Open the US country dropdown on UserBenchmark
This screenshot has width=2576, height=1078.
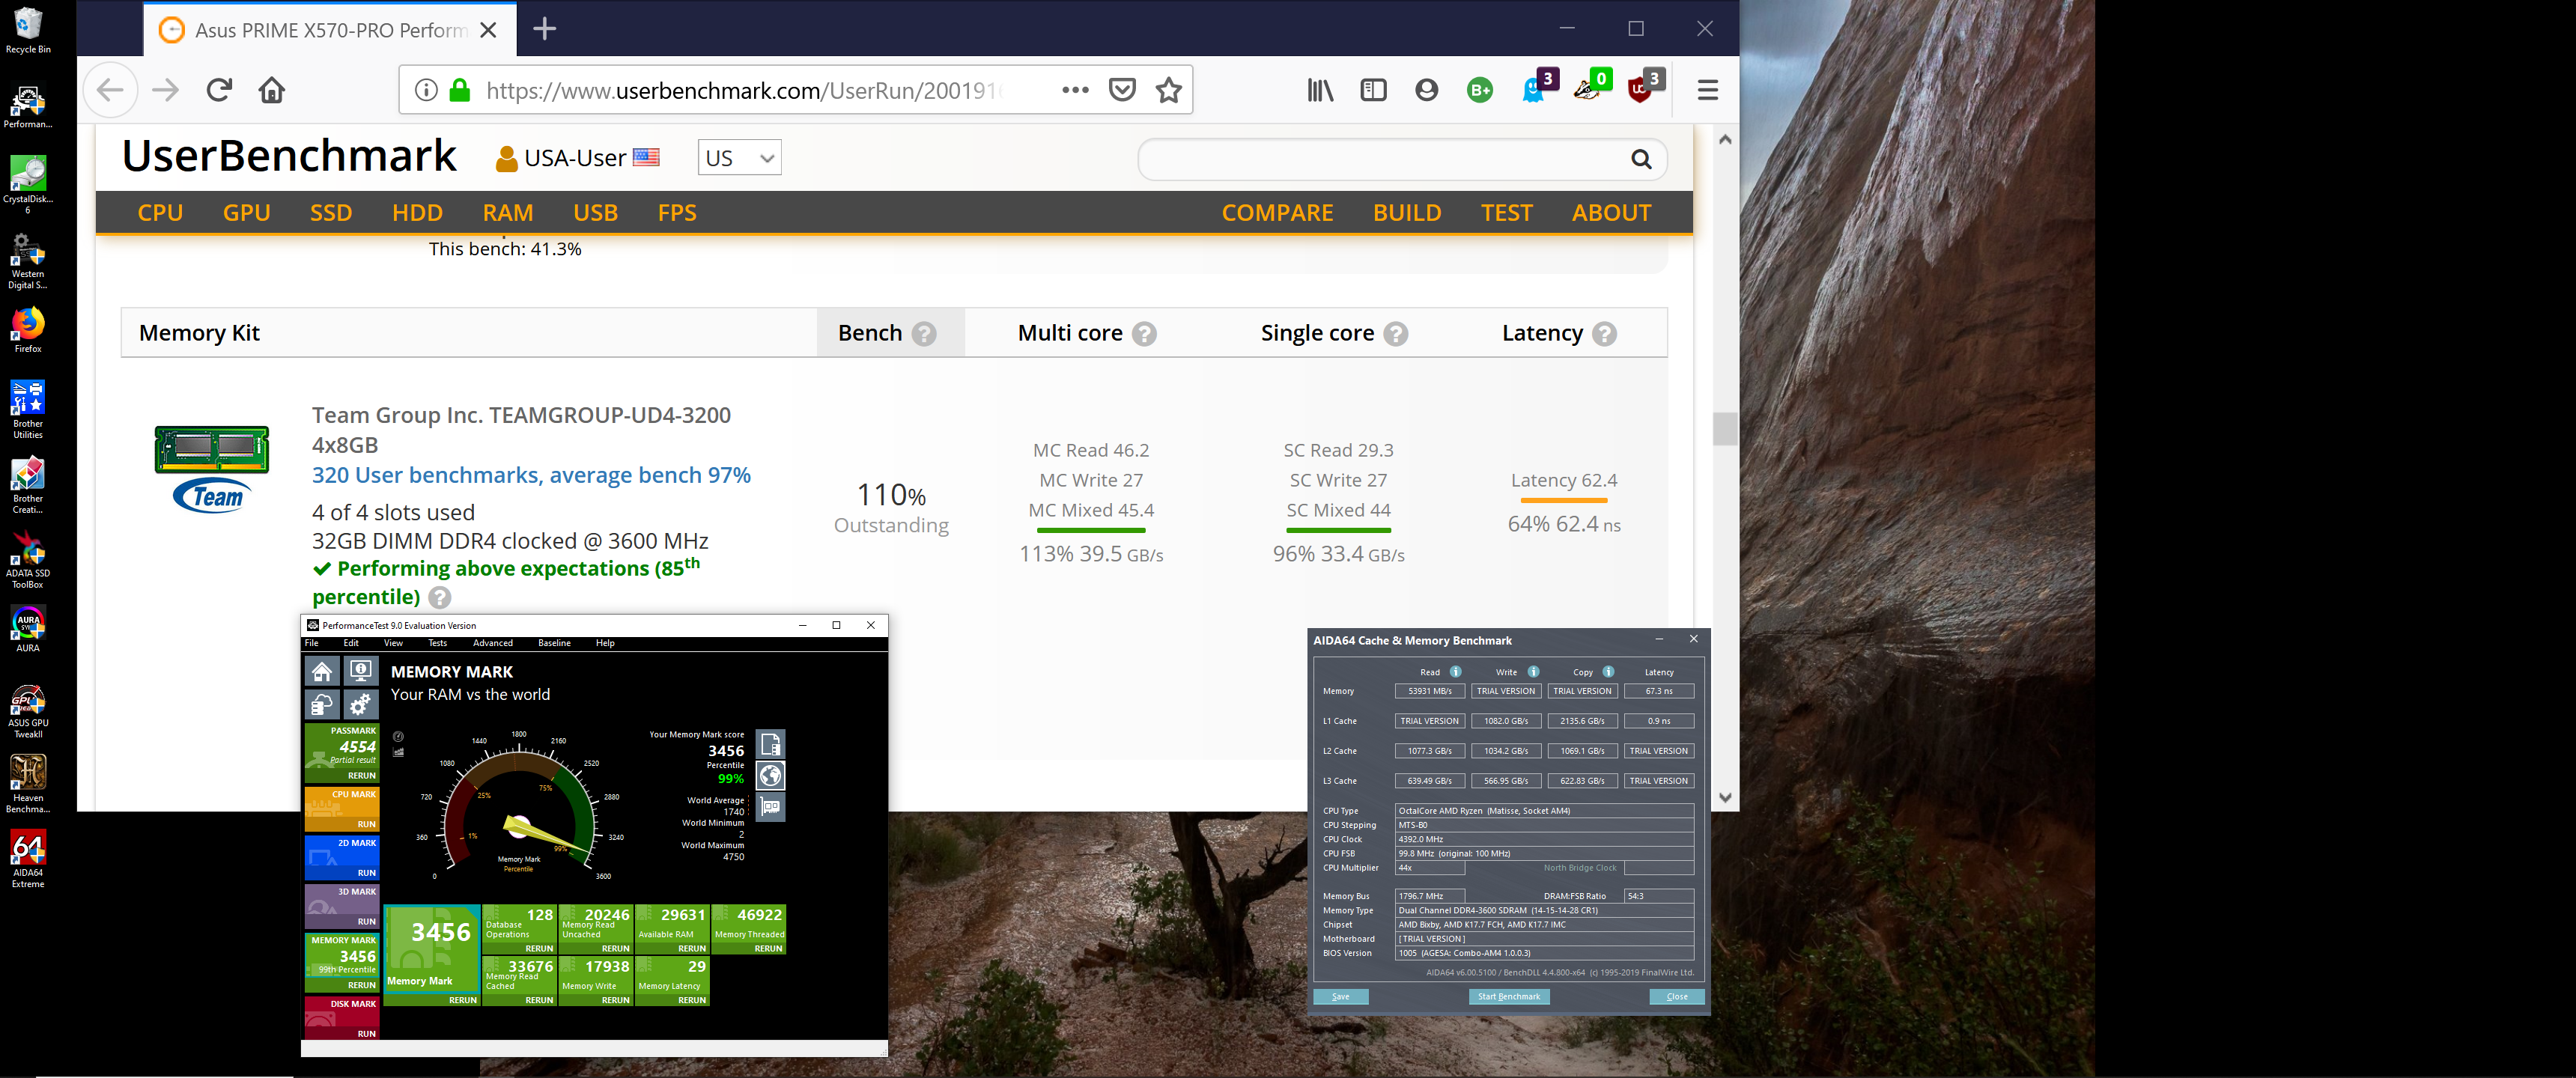tap(739, 158)
